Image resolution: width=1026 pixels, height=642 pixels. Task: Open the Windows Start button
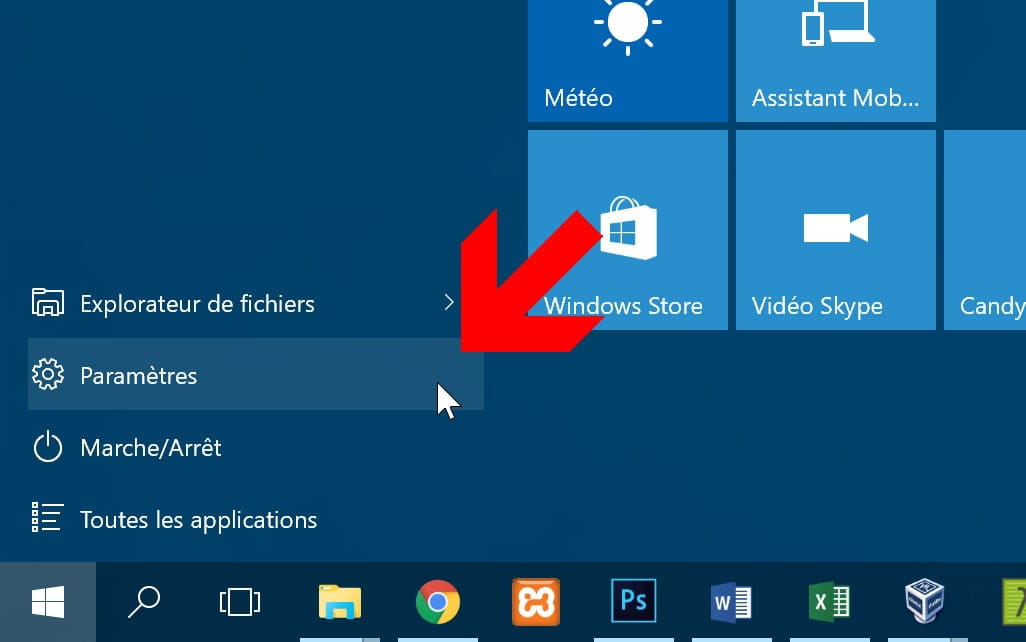(x=48, y=601)
